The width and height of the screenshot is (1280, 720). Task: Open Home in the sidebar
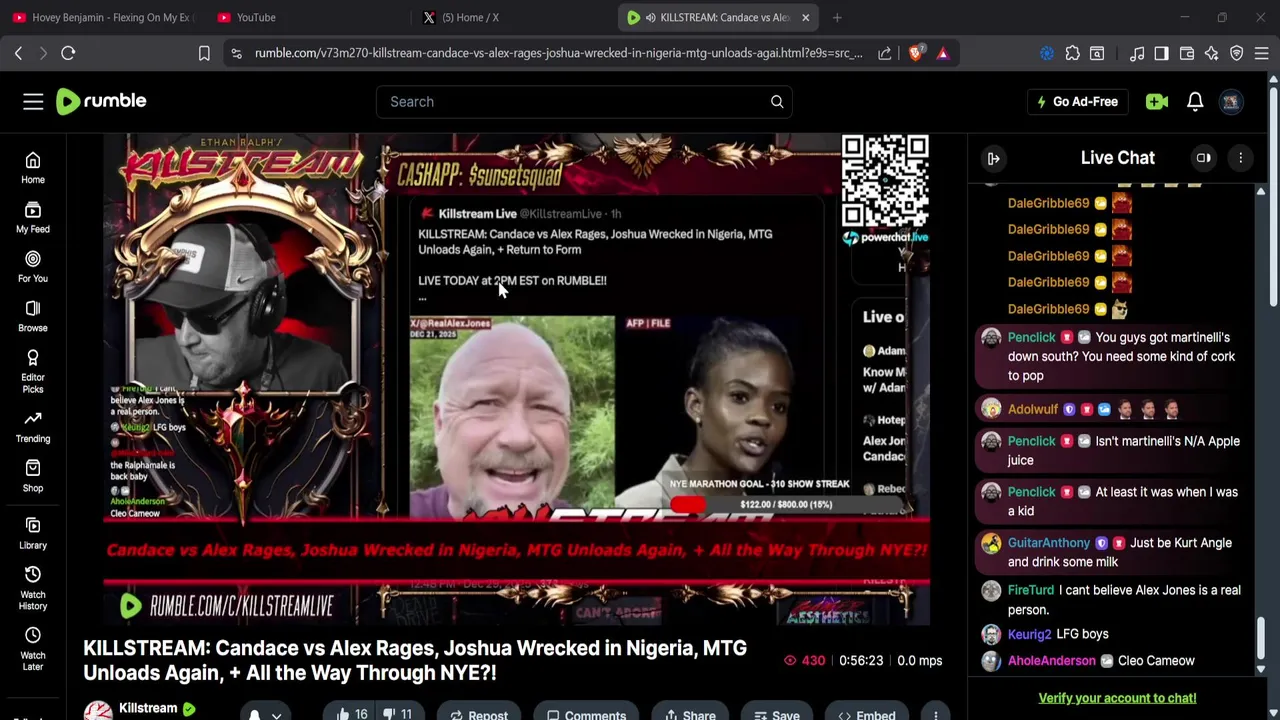click(x=33, y=168)
